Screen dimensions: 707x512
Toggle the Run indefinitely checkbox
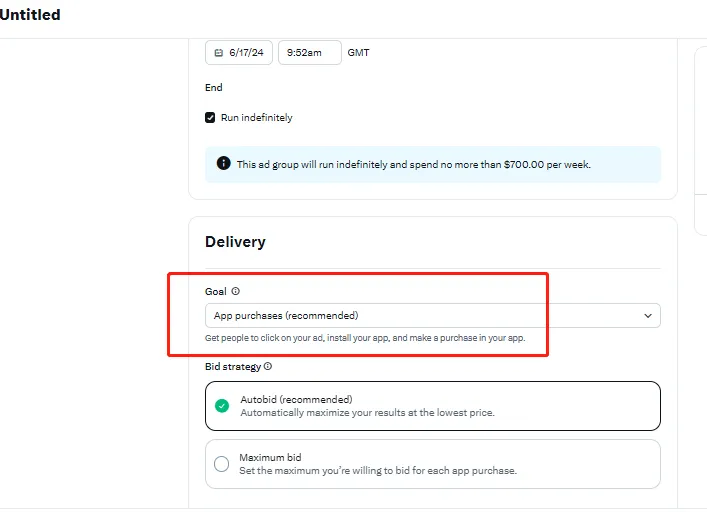210,118
